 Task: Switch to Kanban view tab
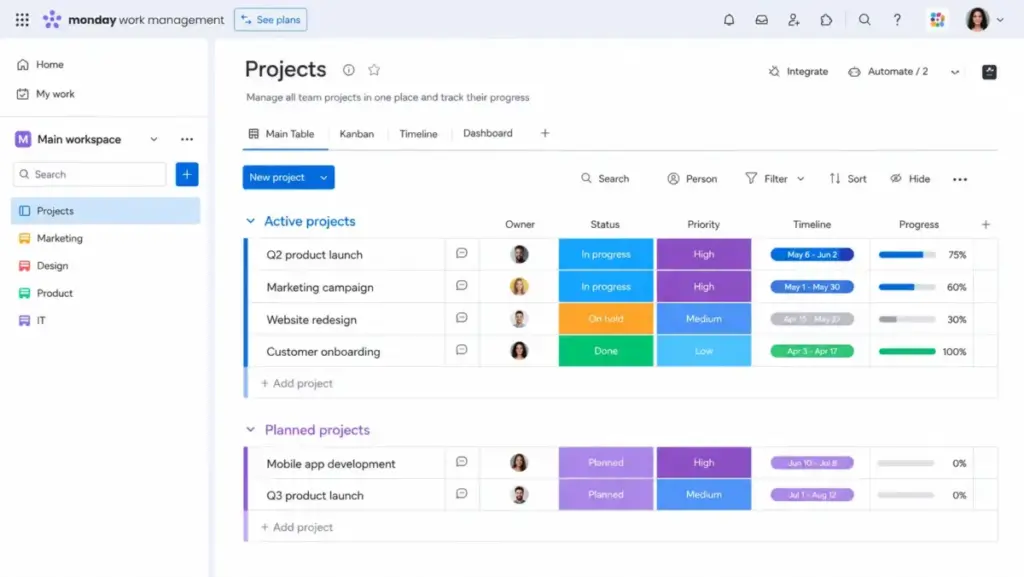pos(357,134)
